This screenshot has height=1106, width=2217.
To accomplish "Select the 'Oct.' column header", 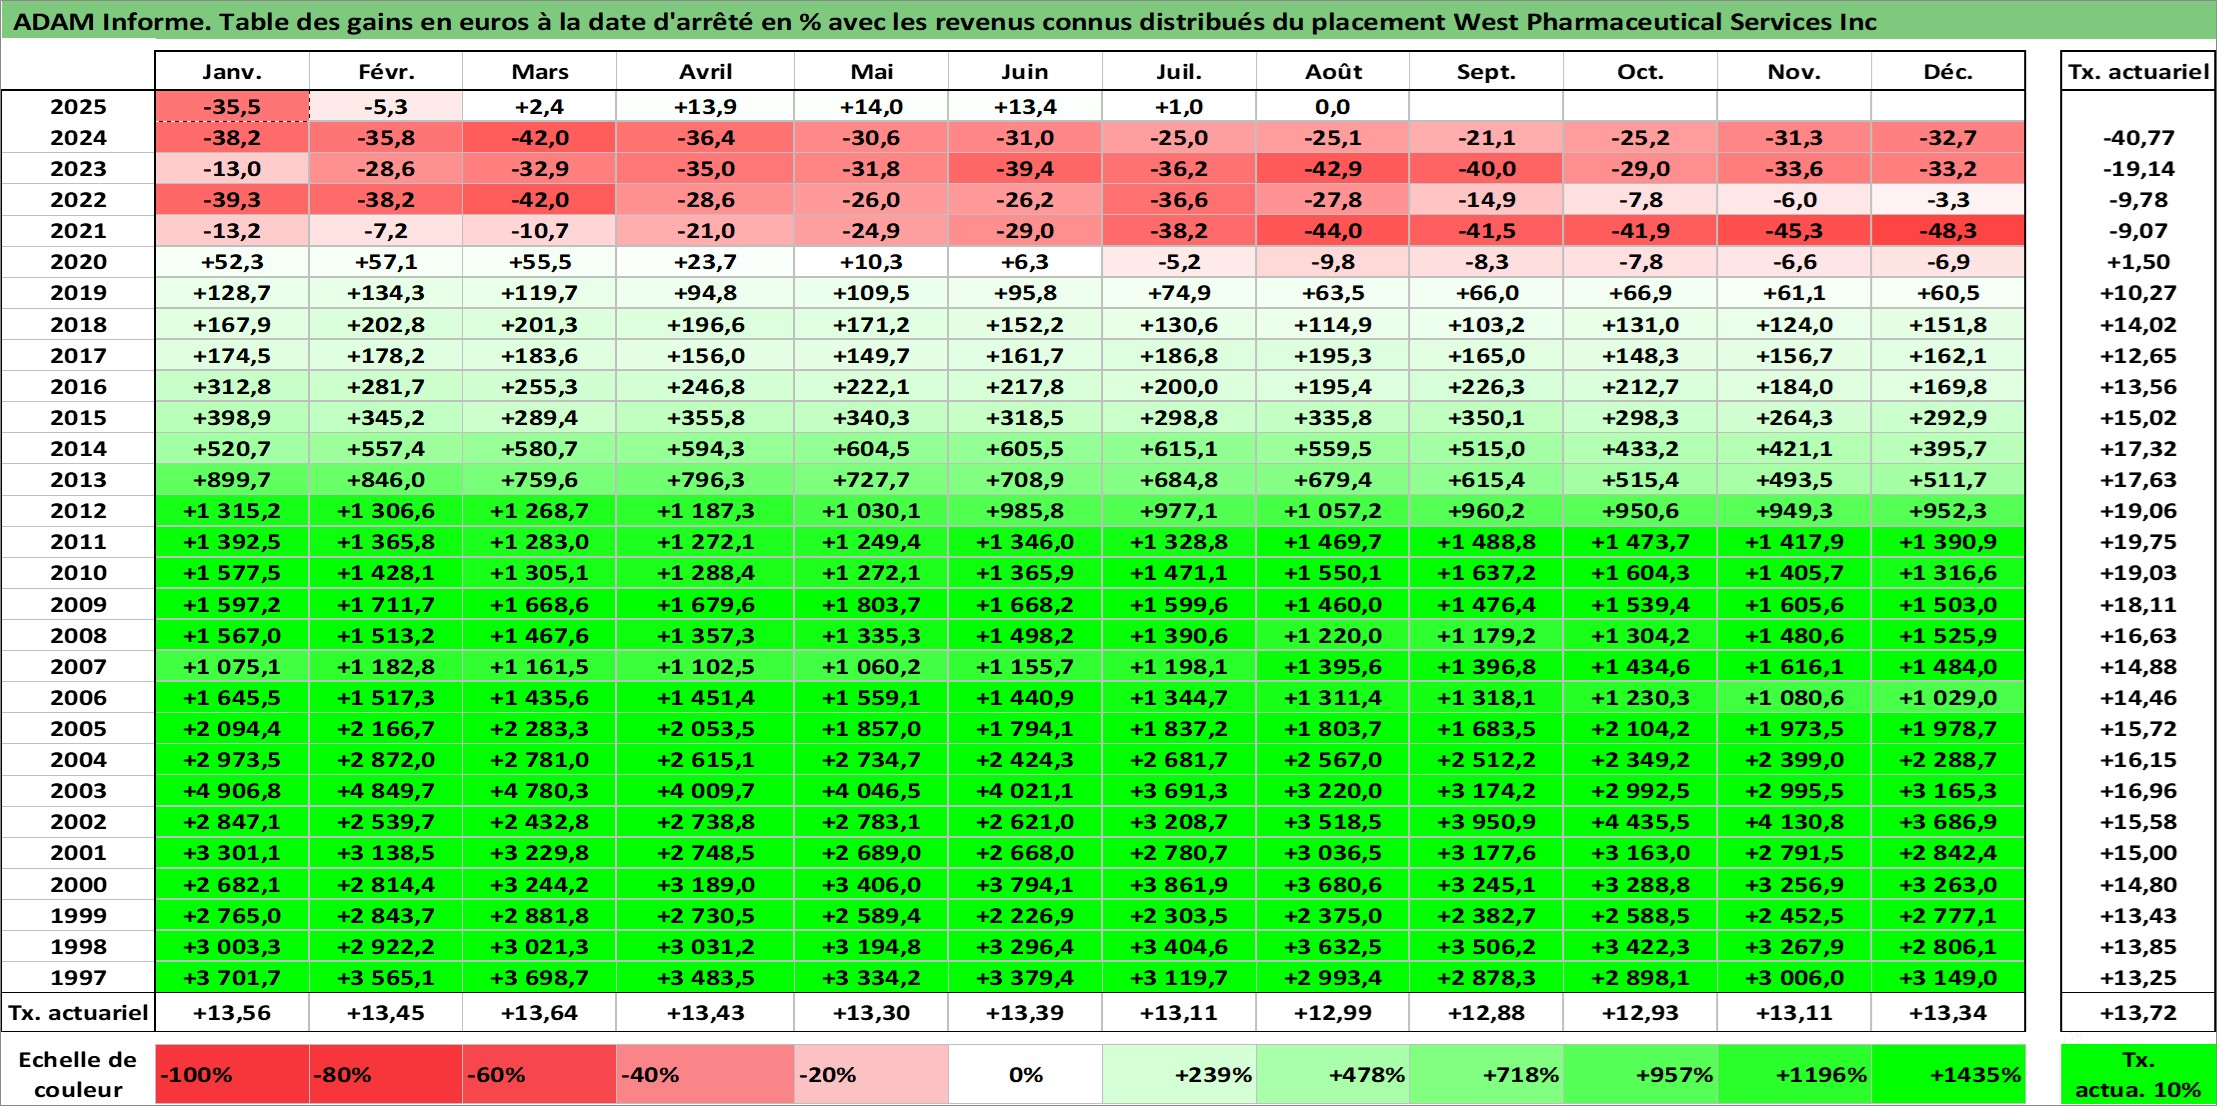I will click(x=1640, y=71).
